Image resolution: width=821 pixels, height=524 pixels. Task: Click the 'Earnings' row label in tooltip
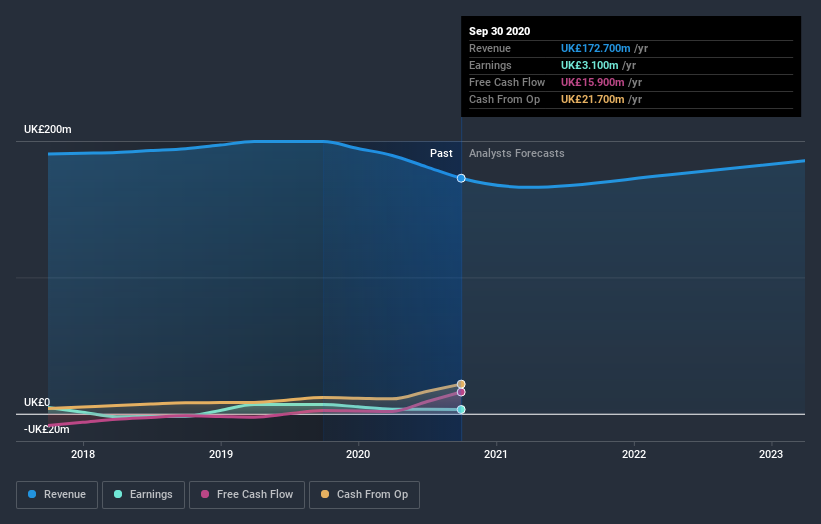point(490,65)
